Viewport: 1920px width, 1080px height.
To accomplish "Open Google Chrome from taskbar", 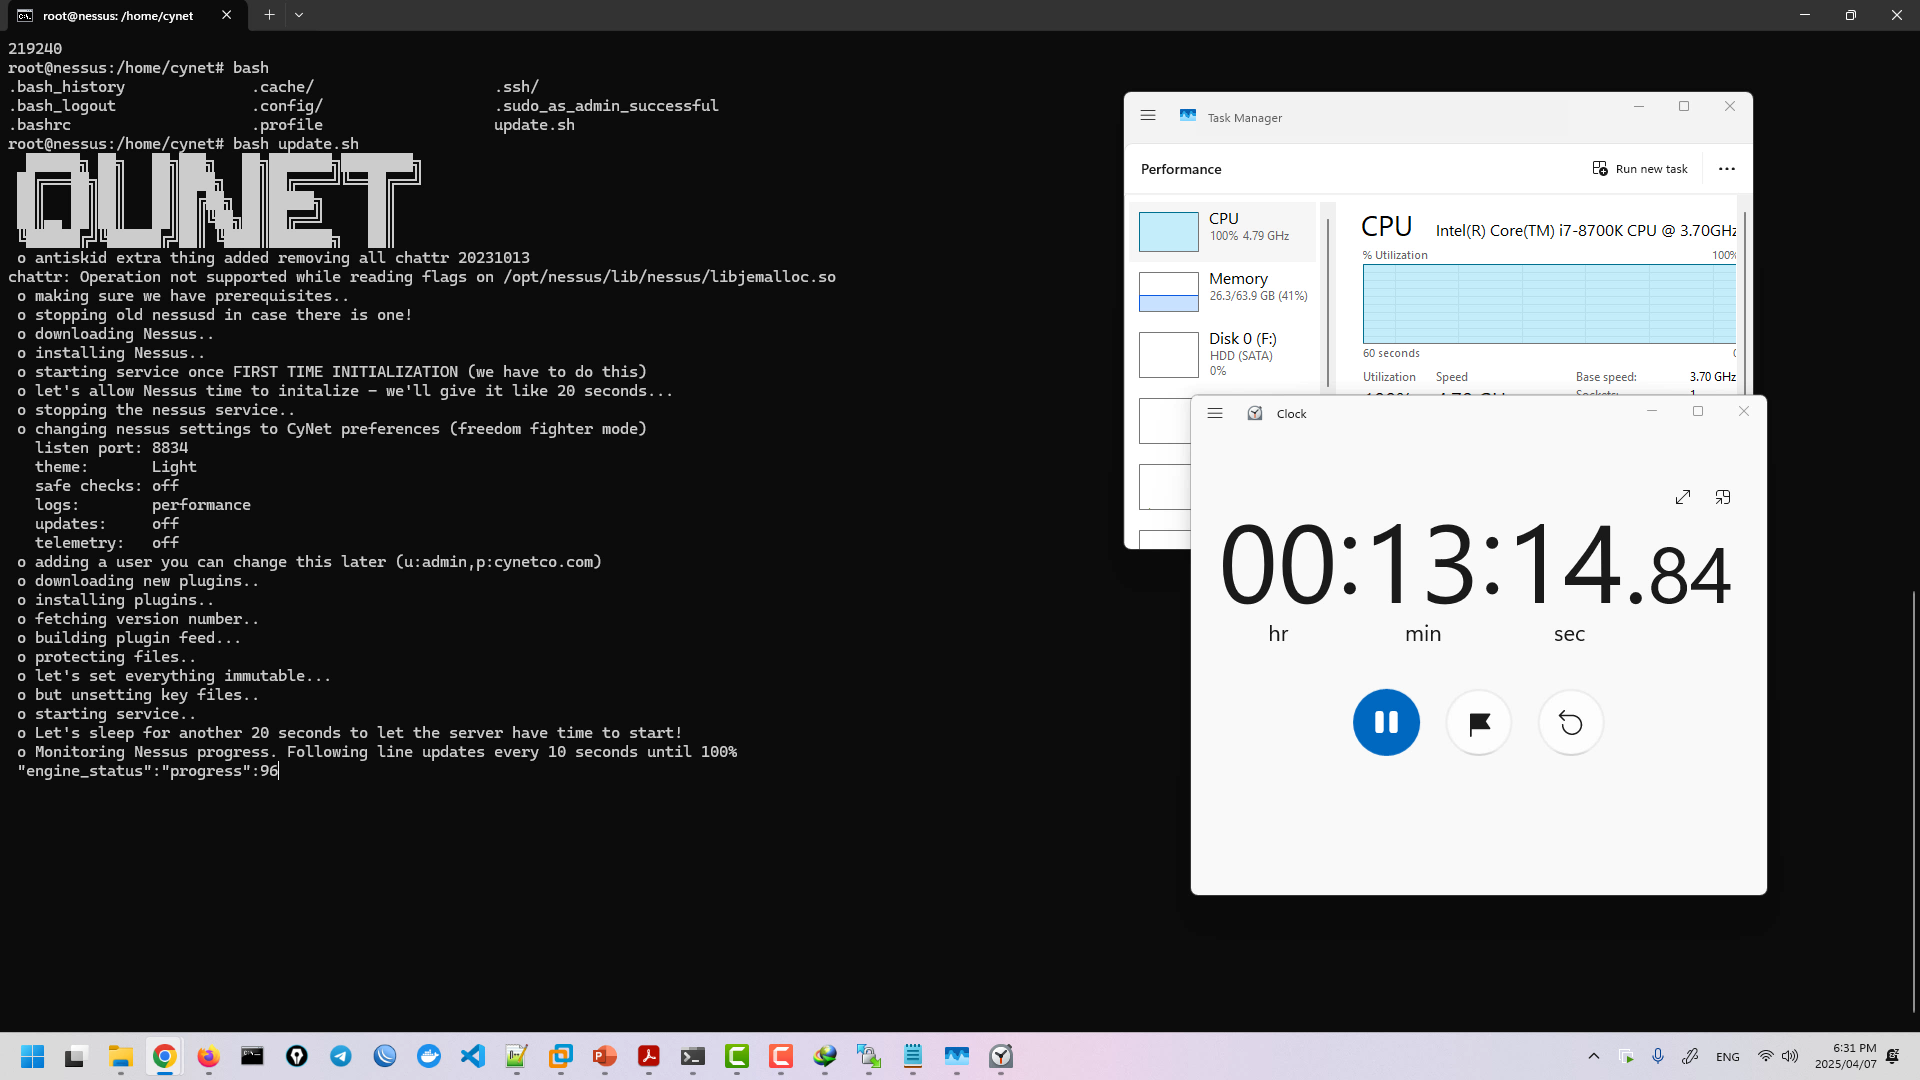I will 165,1056.
